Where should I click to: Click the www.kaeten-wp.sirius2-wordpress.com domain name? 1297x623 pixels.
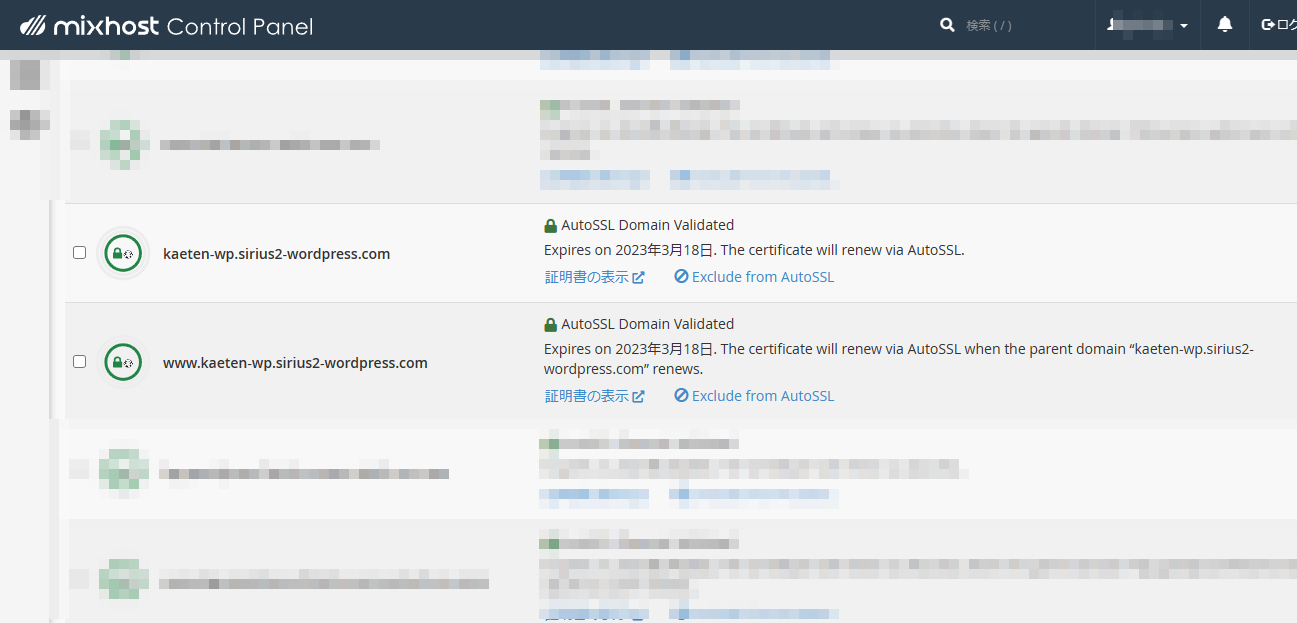click(x=295, y=363)
